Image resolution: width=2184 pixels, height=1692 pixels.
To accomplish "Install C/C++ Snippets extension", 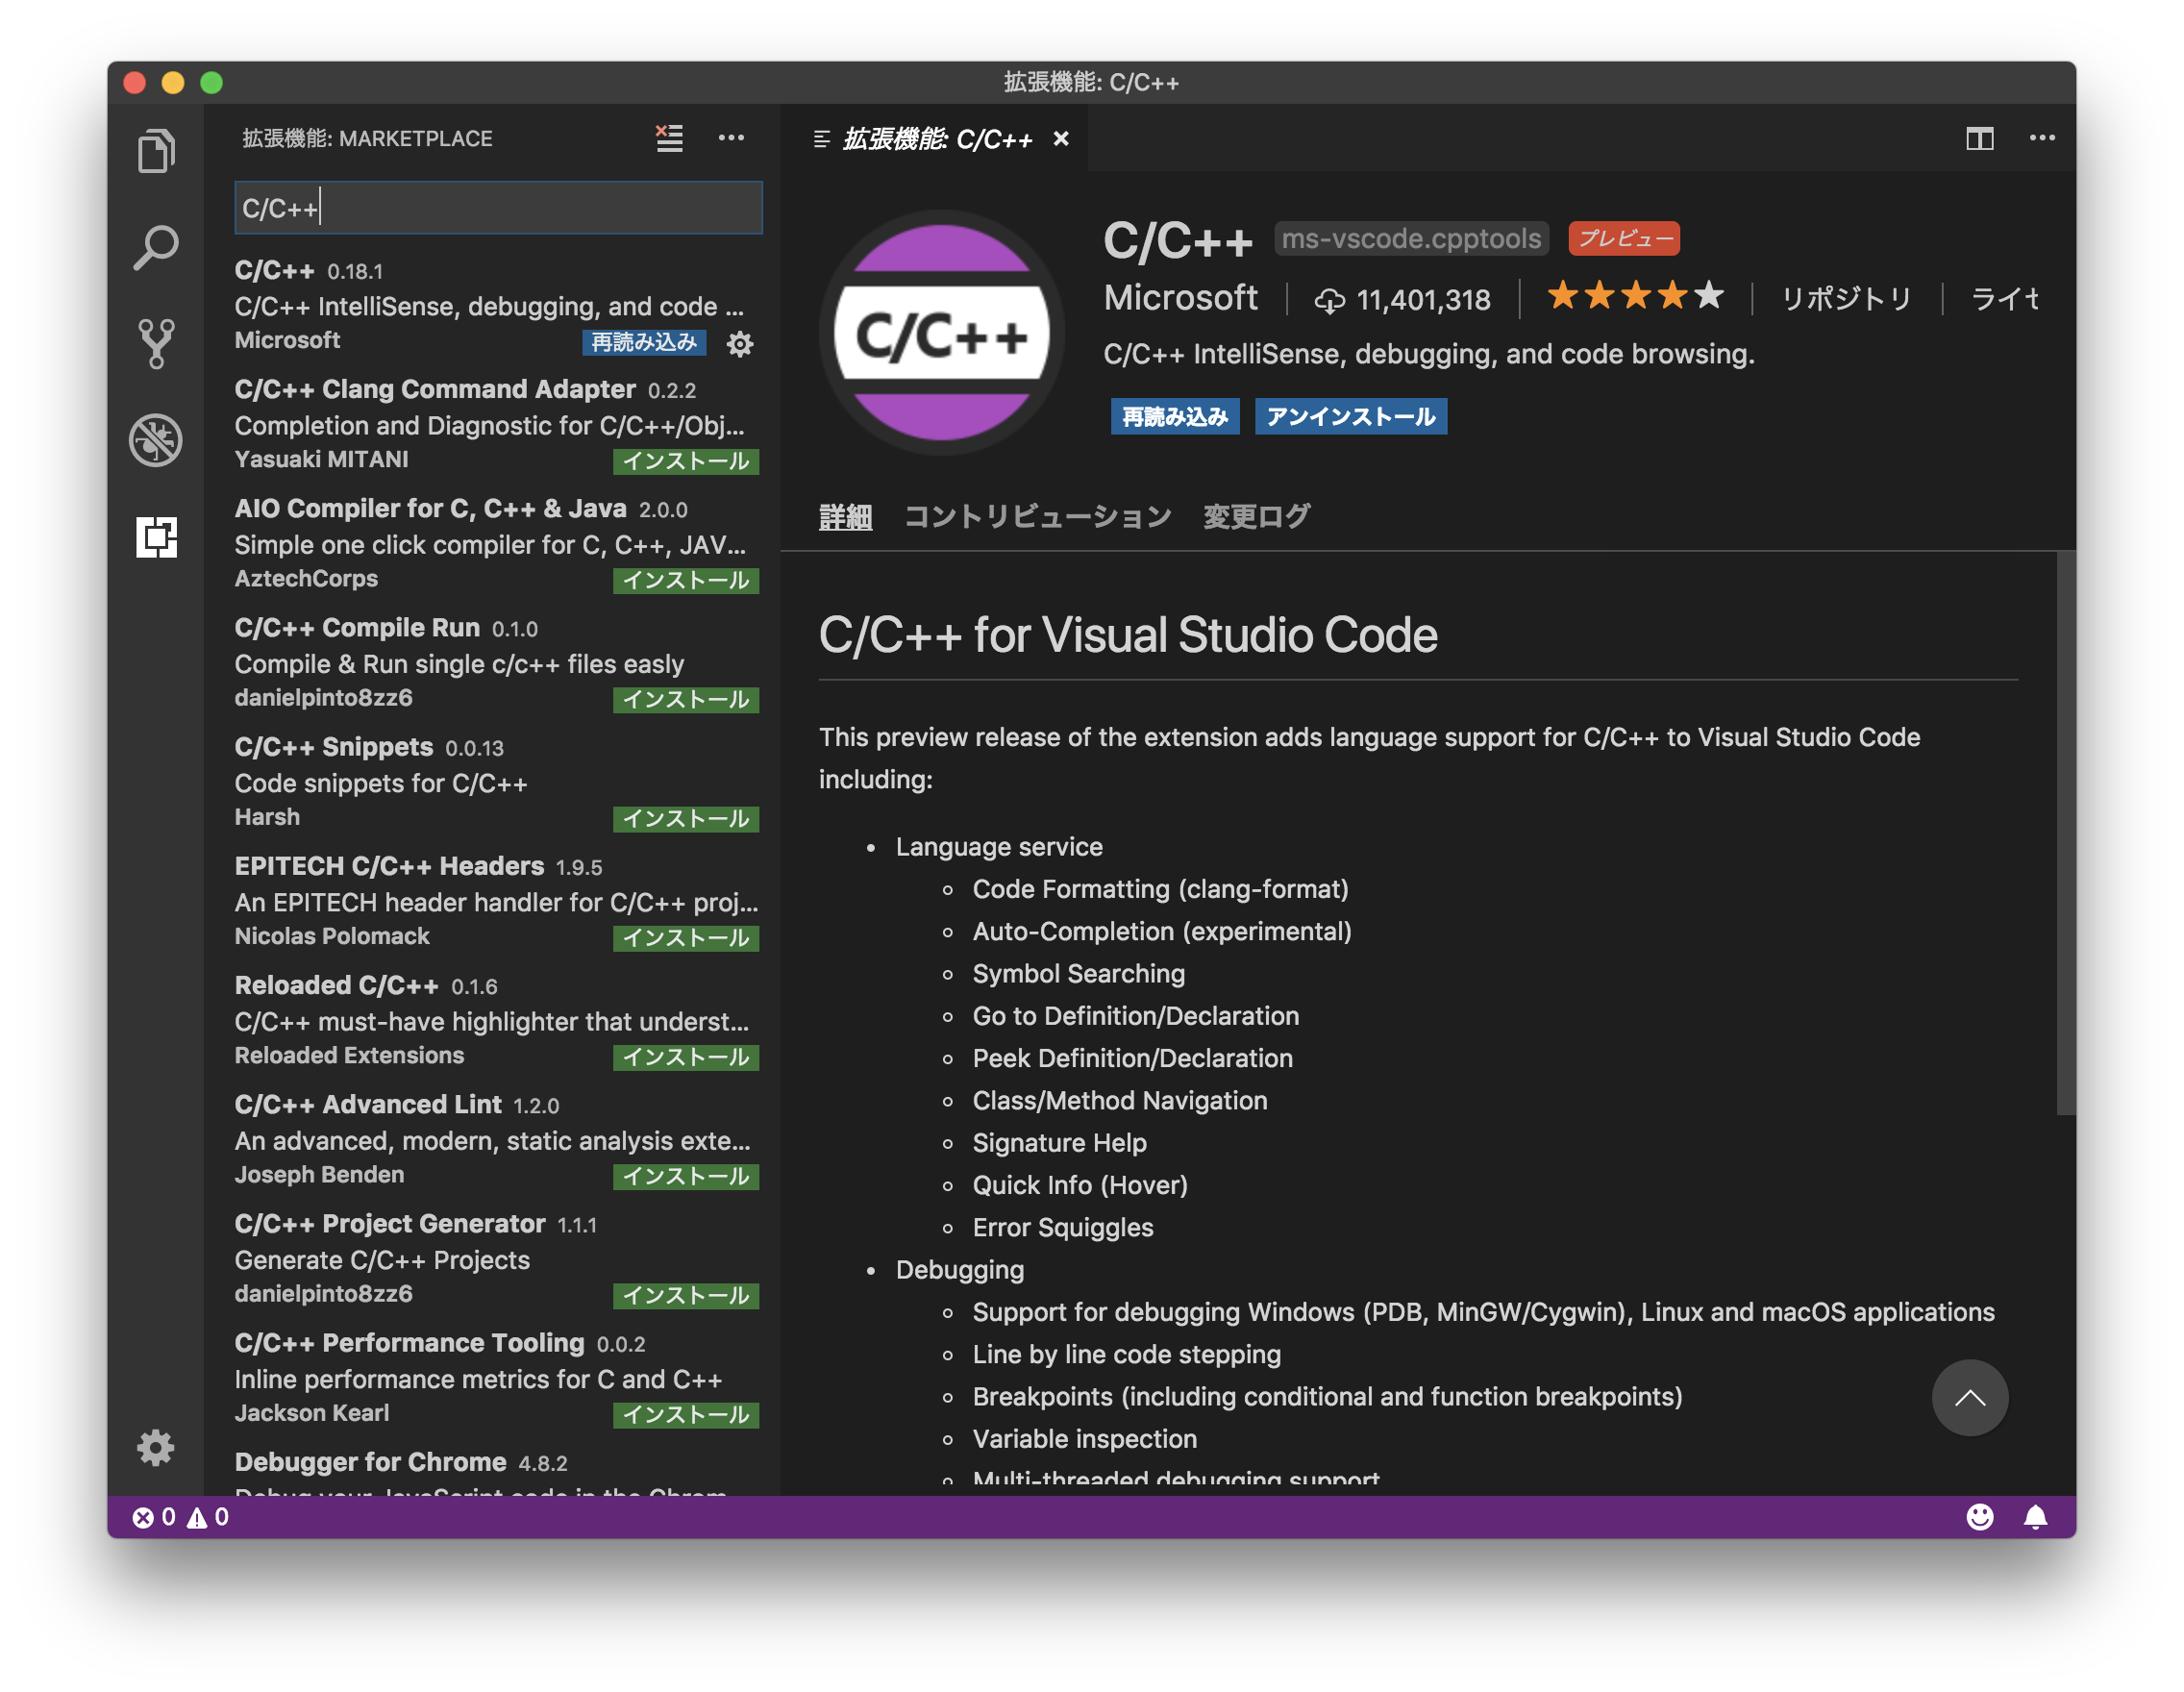I will click(x=686, y=819).
